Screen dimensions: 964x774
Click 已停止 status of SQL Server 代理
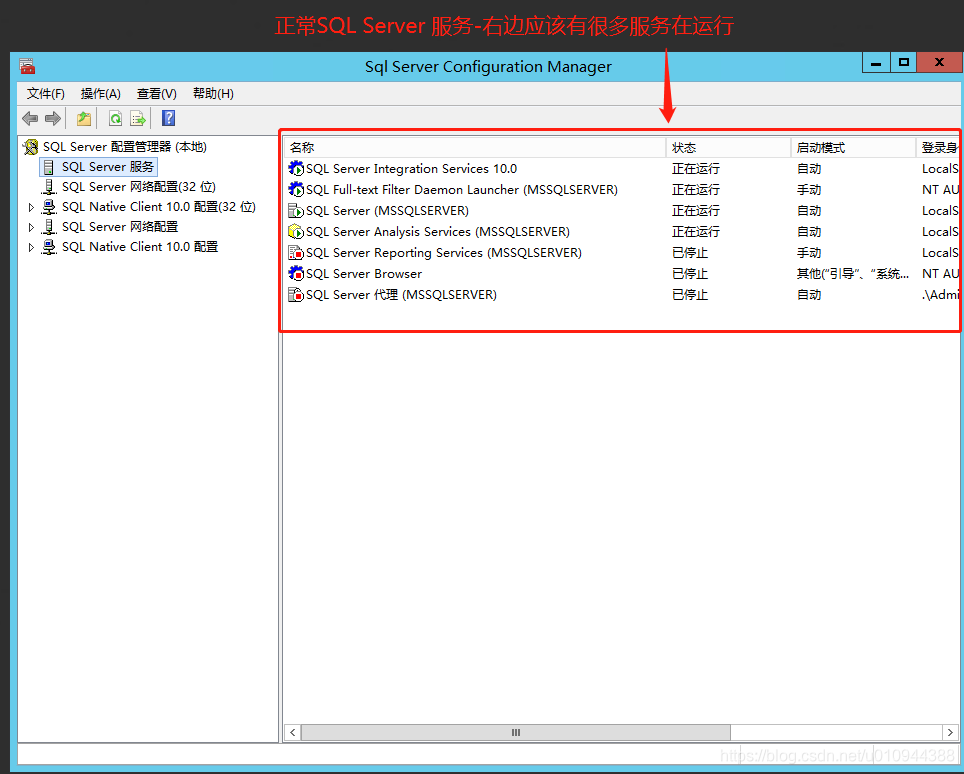690,294
